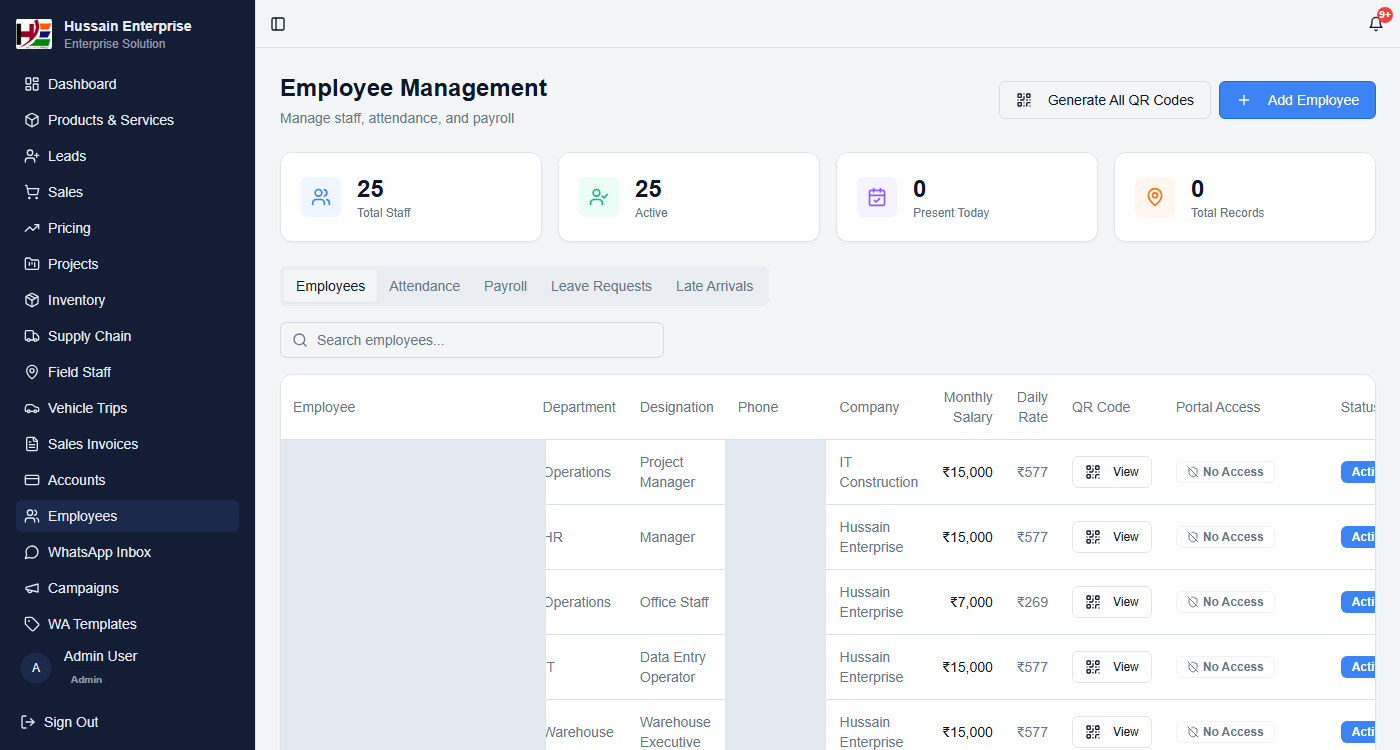
Task: Open the notifications bell icon
Action: (1376, 24)
